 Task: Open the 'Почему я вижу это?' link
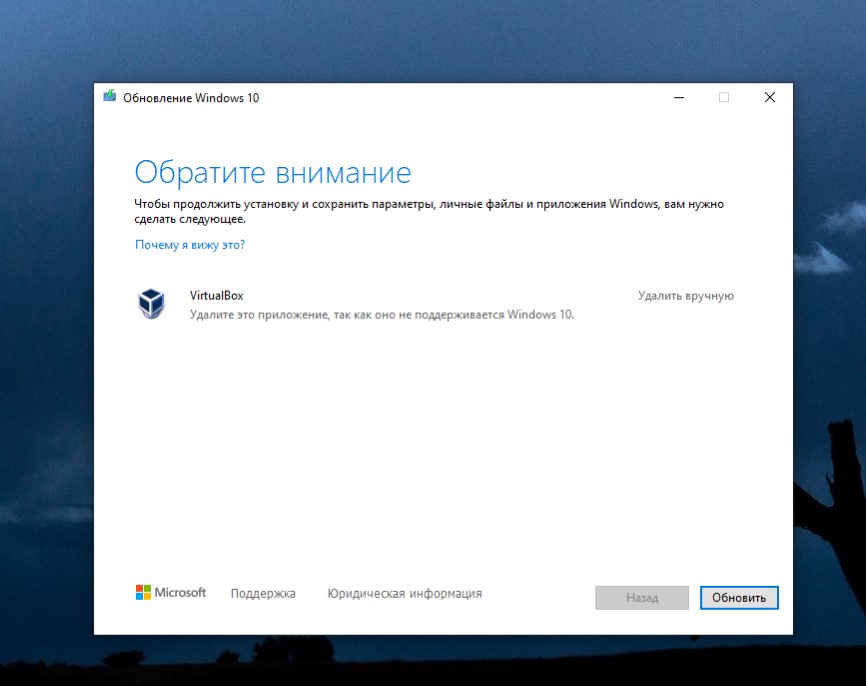point(190,245)
